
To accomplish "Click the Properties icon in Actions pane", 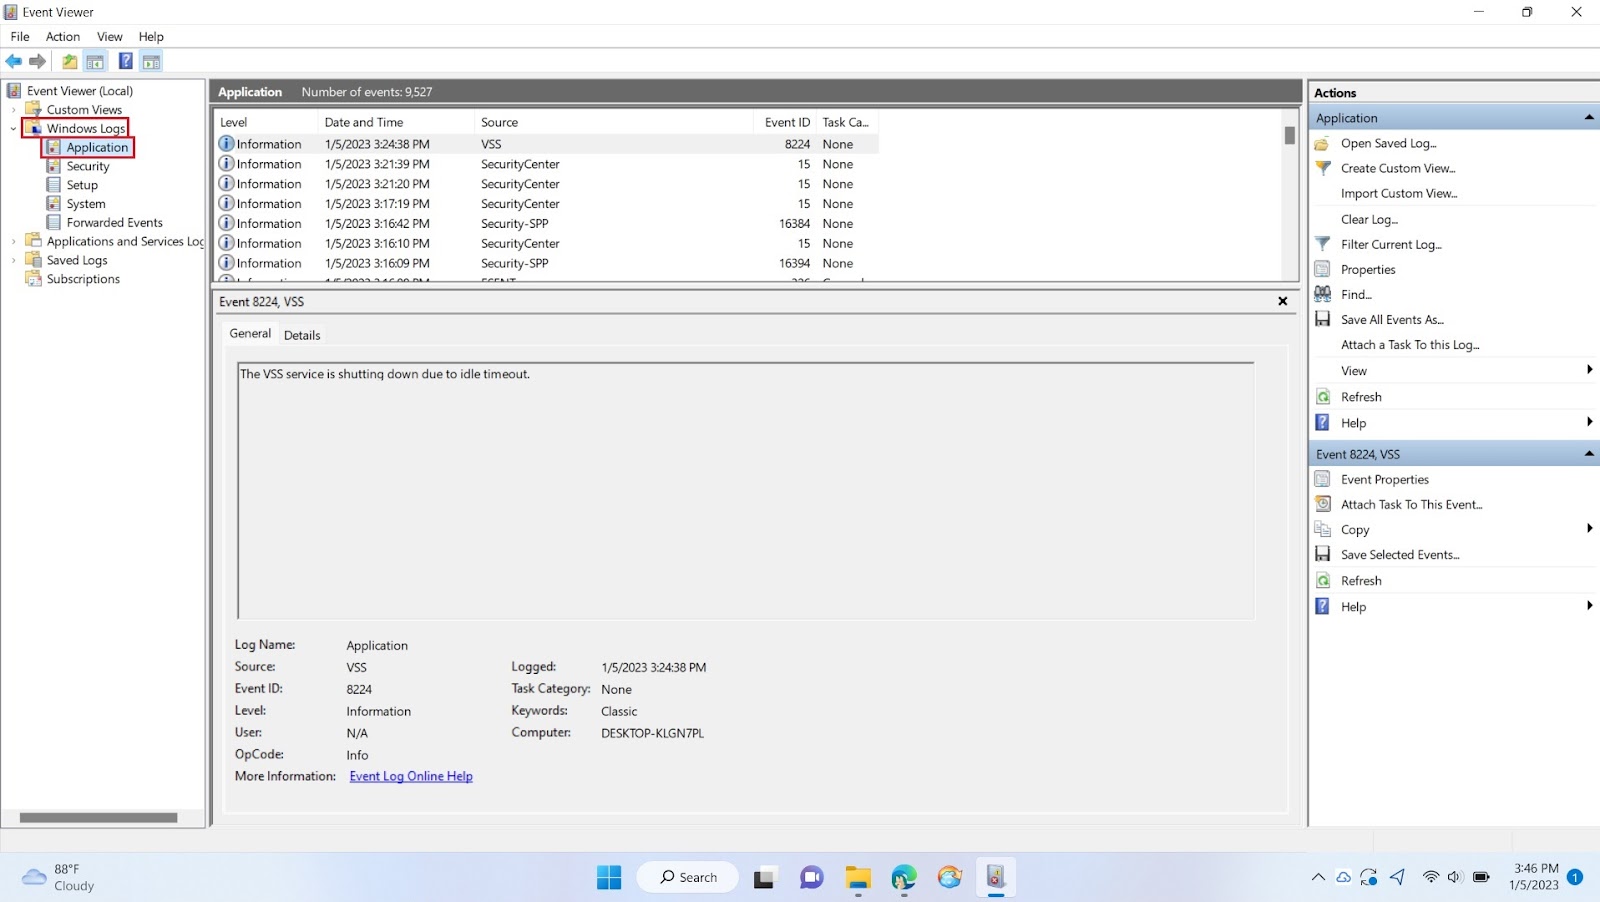I will pyautogui.click(x=1322, y=269).
